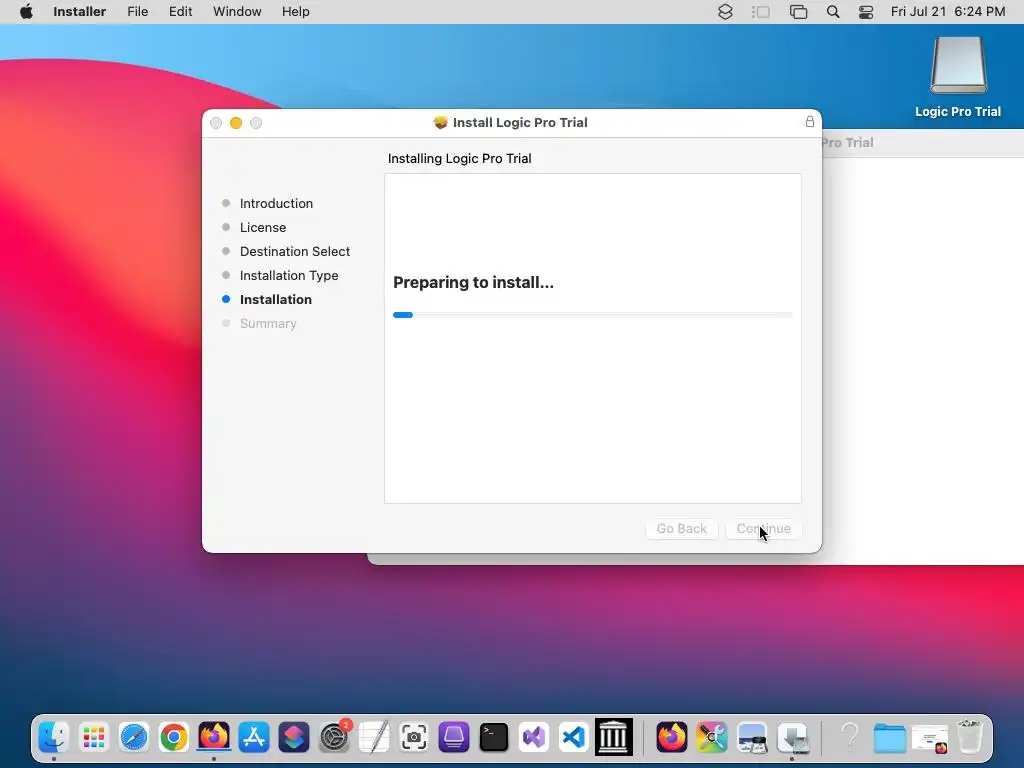Open TextEdit from the dock
Screen dimensions: 1024x768
pos(374,737)
